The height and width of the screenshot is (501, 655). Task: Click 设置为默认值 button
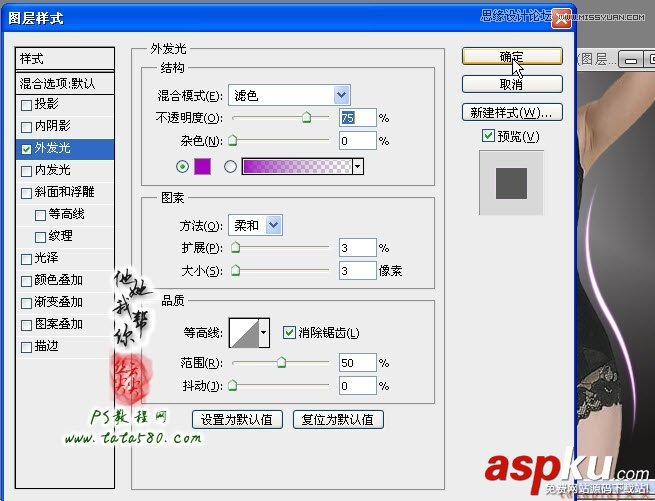tap(237, 419)
